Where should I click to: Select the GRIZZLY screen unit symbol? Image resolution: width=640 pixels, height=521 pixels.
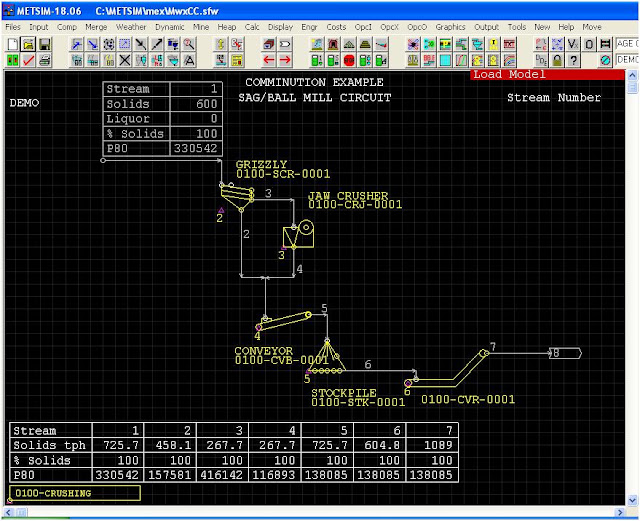pos(238,197)
